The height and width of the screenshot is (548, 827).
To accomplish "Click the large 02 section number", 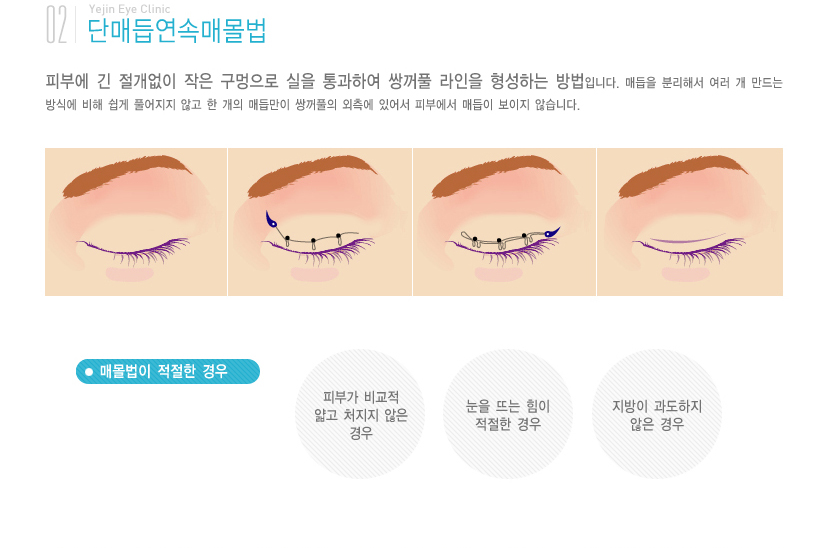I will [56, 24].
